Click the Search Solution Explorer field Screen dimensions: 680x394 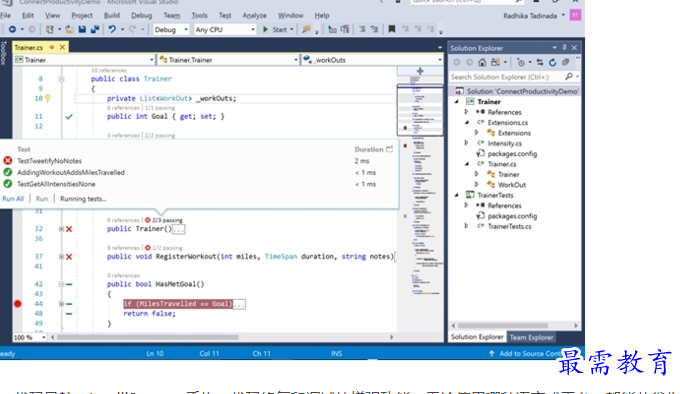point(506,77)
